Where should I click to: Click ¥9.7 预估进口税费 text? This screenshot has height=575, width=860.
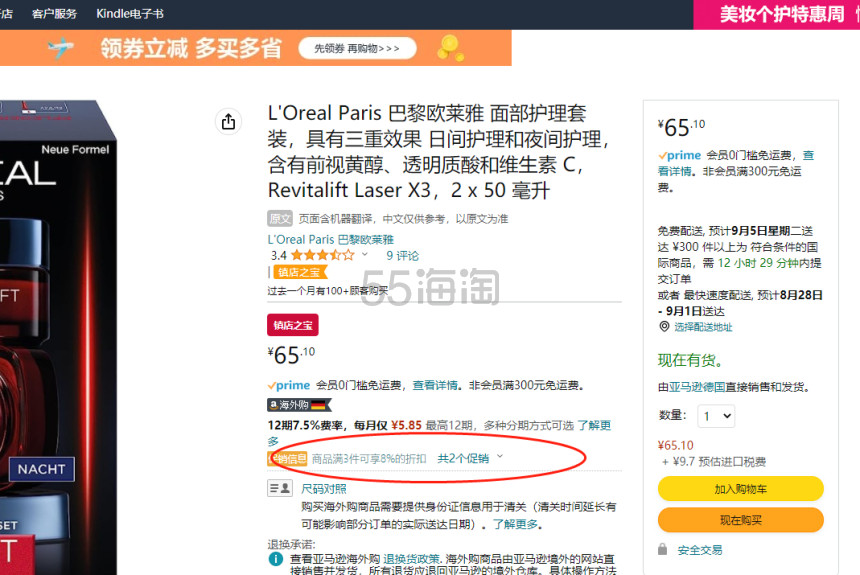pos(714,461)
